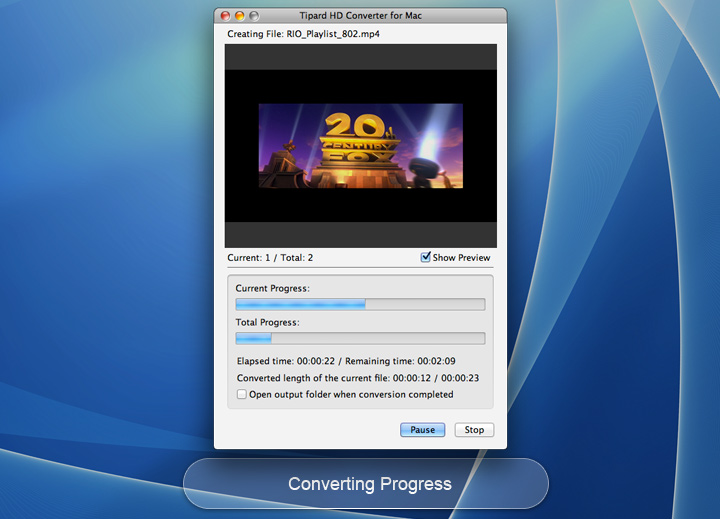
Task: Click the Total Progress bar
Action: click(x=360, y=338)
